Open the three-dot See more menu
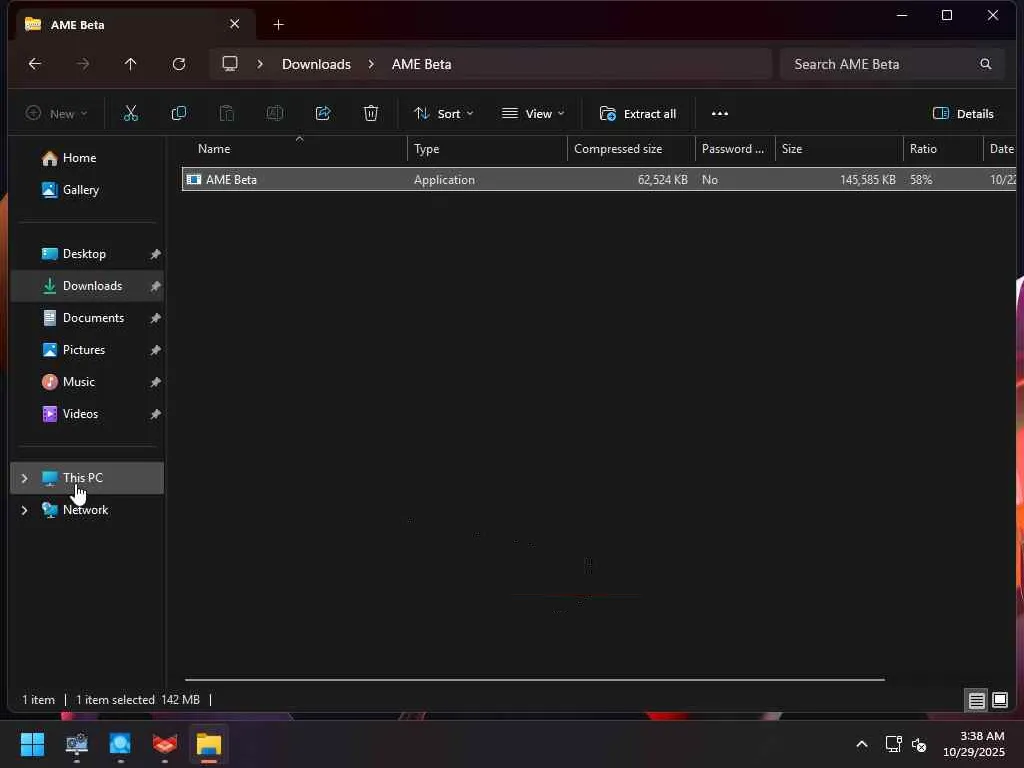 (720, 114)
